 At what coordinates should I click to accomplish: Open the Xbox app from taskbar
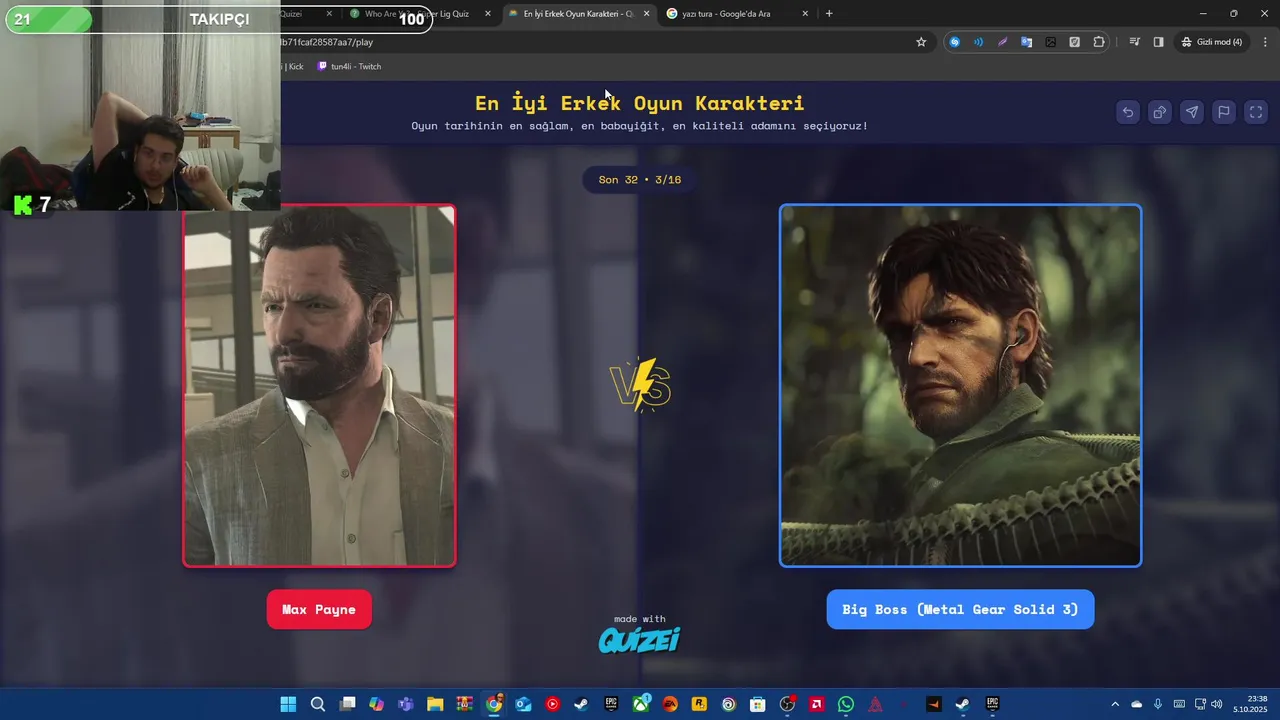tap(640, 704)
